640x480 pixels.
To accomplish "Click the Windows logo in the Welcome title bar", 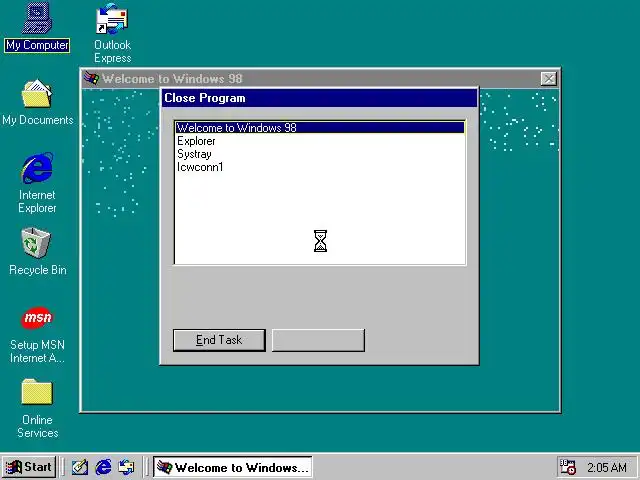I will point(91,78).
